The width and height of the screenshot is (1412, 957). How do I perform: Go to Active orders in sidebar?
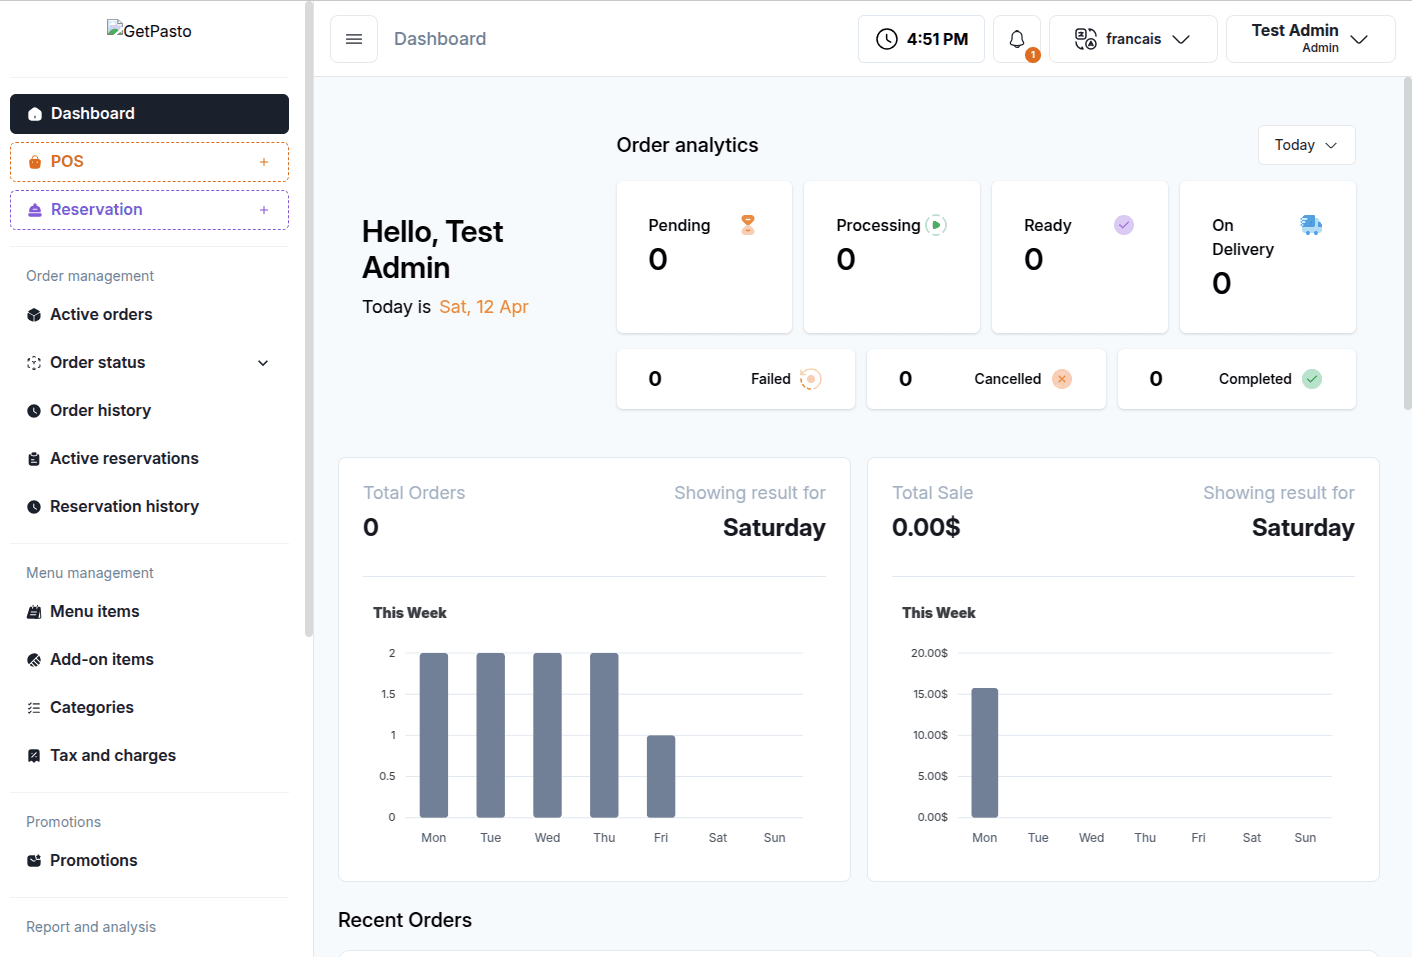point(101,315)
